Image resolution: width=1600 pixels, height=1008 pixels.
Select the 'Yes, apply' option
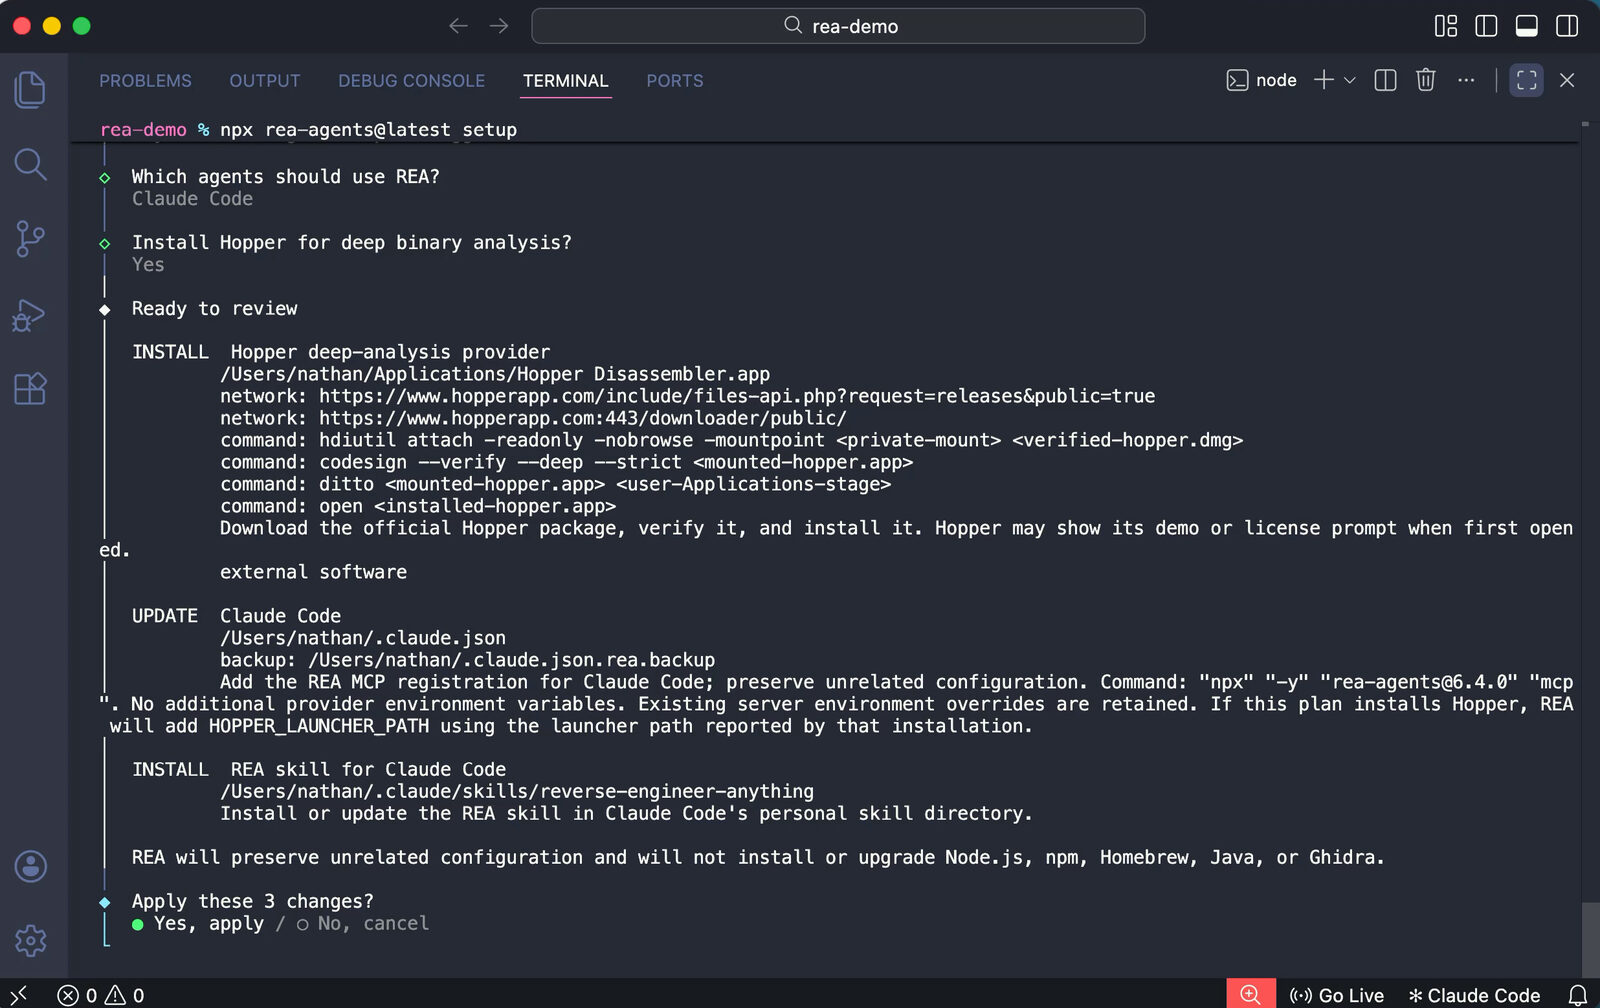(198, 924)
